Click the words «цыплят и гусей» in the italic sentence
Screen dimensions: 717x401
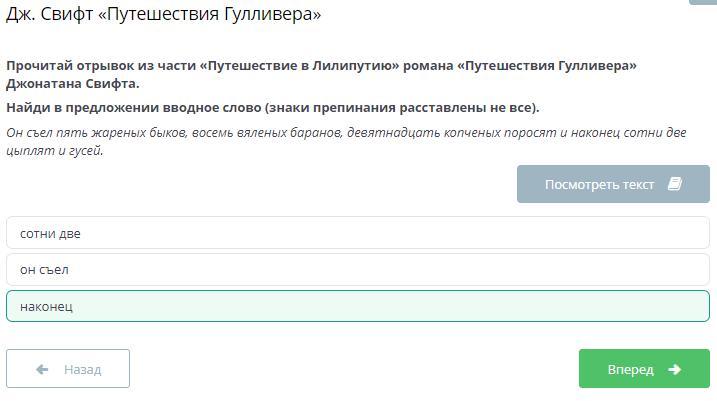pos(54,151)
